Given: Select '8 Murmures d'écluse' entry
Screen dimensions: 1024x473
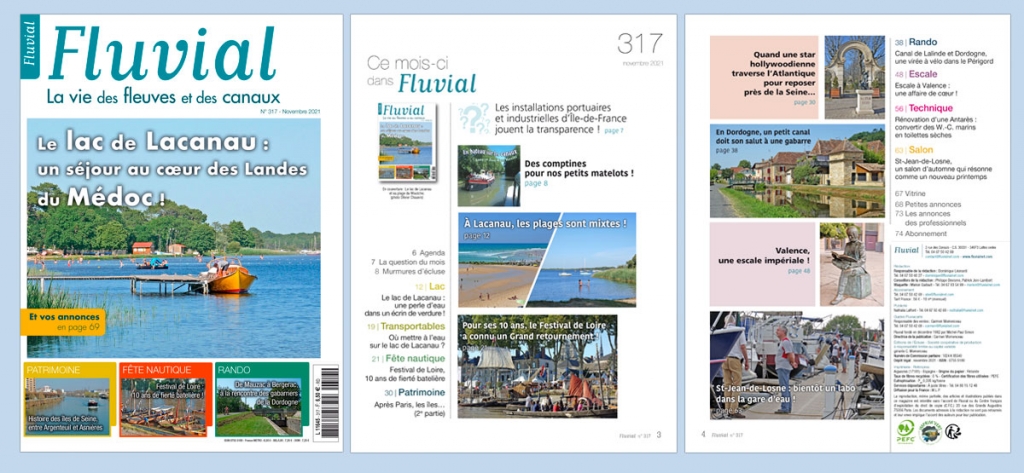Looking at the screenshot, I should coord(410,271).
